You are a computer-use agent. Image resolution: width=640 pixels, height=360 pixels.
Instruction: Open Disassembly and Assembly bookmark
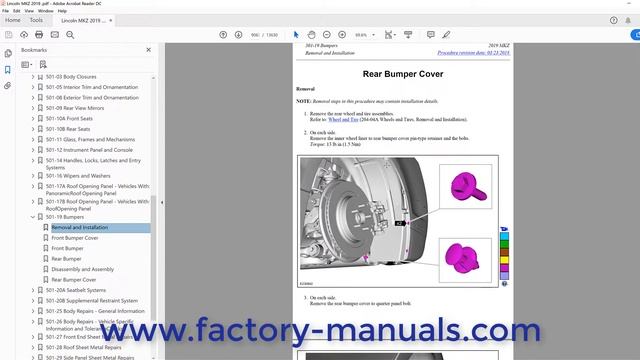coord(82,269)
